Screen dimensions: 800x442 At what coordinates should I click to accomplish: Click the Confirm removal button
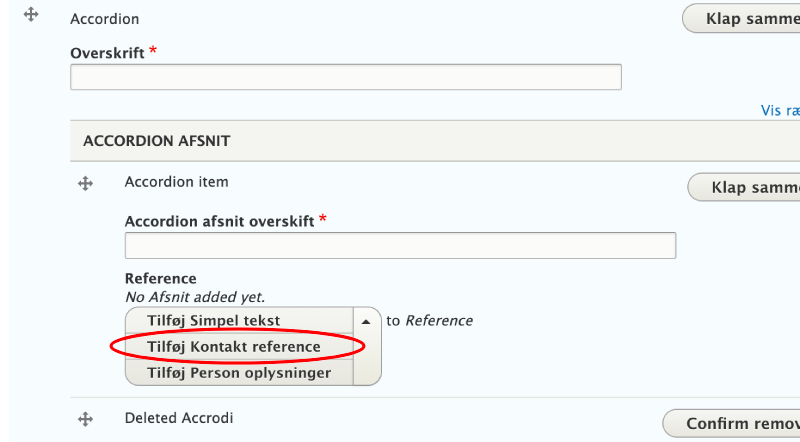733,424
